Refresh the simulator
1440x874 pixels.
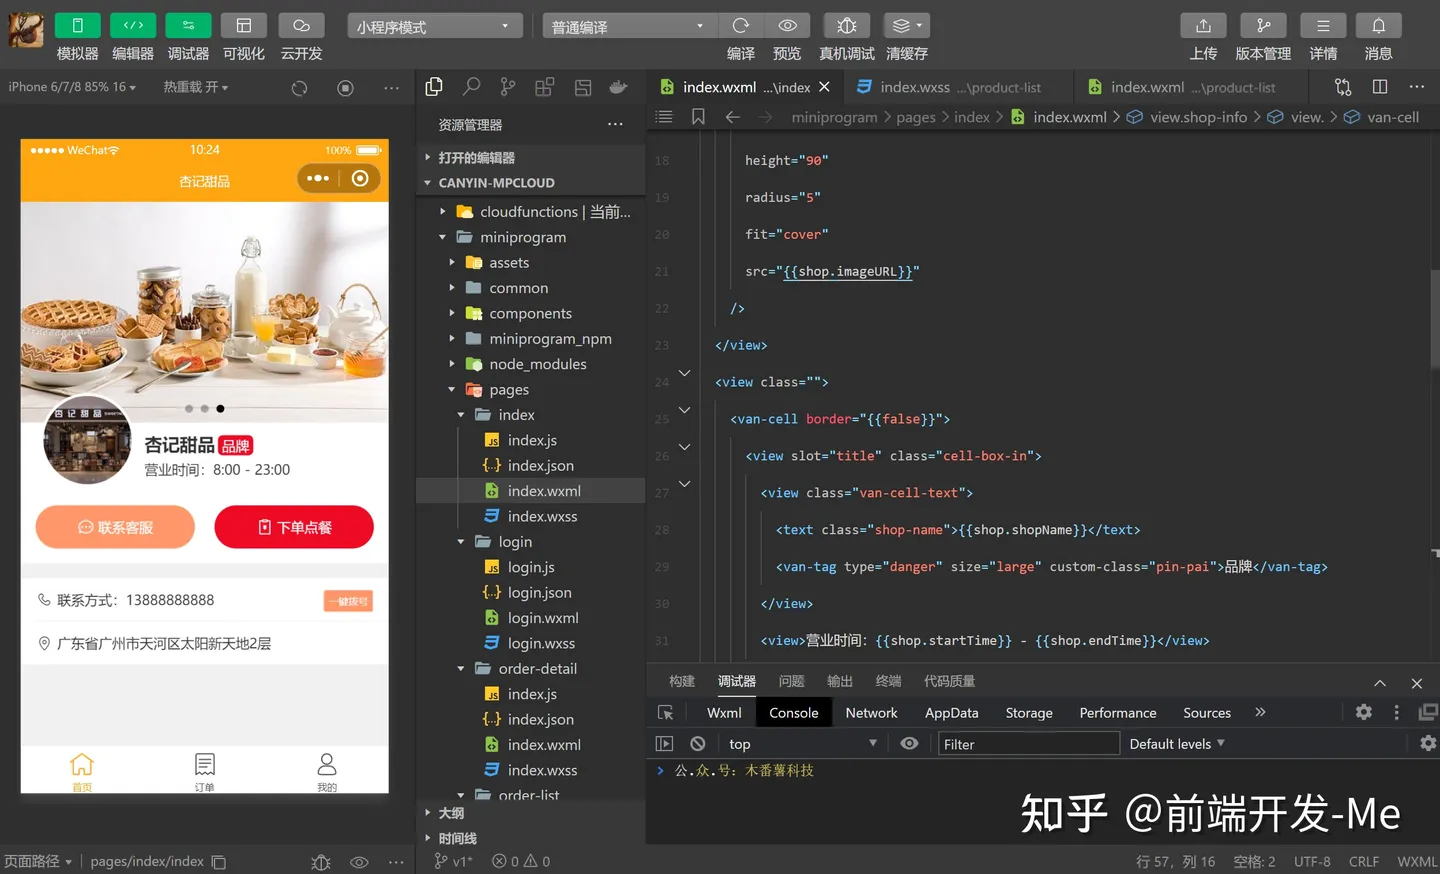[x=299, y=88]
